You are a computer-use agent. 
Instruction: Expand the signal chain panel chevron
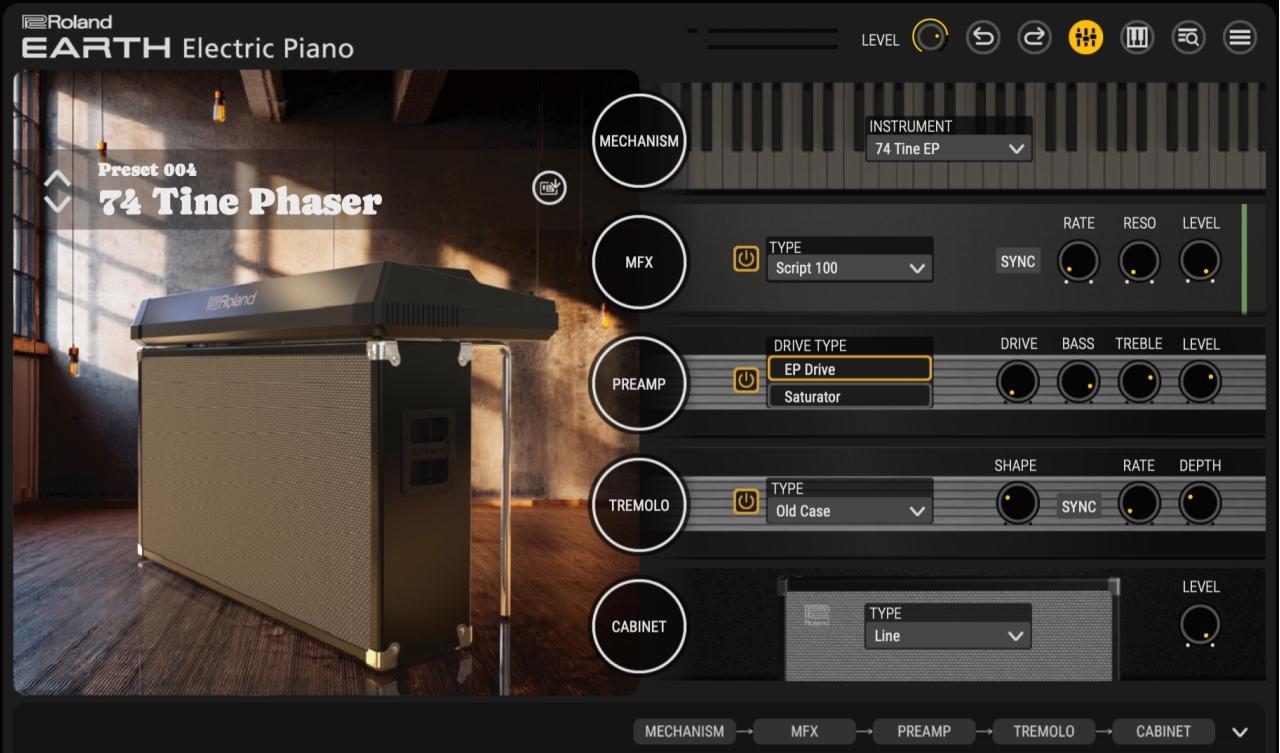coord(1240,732)
